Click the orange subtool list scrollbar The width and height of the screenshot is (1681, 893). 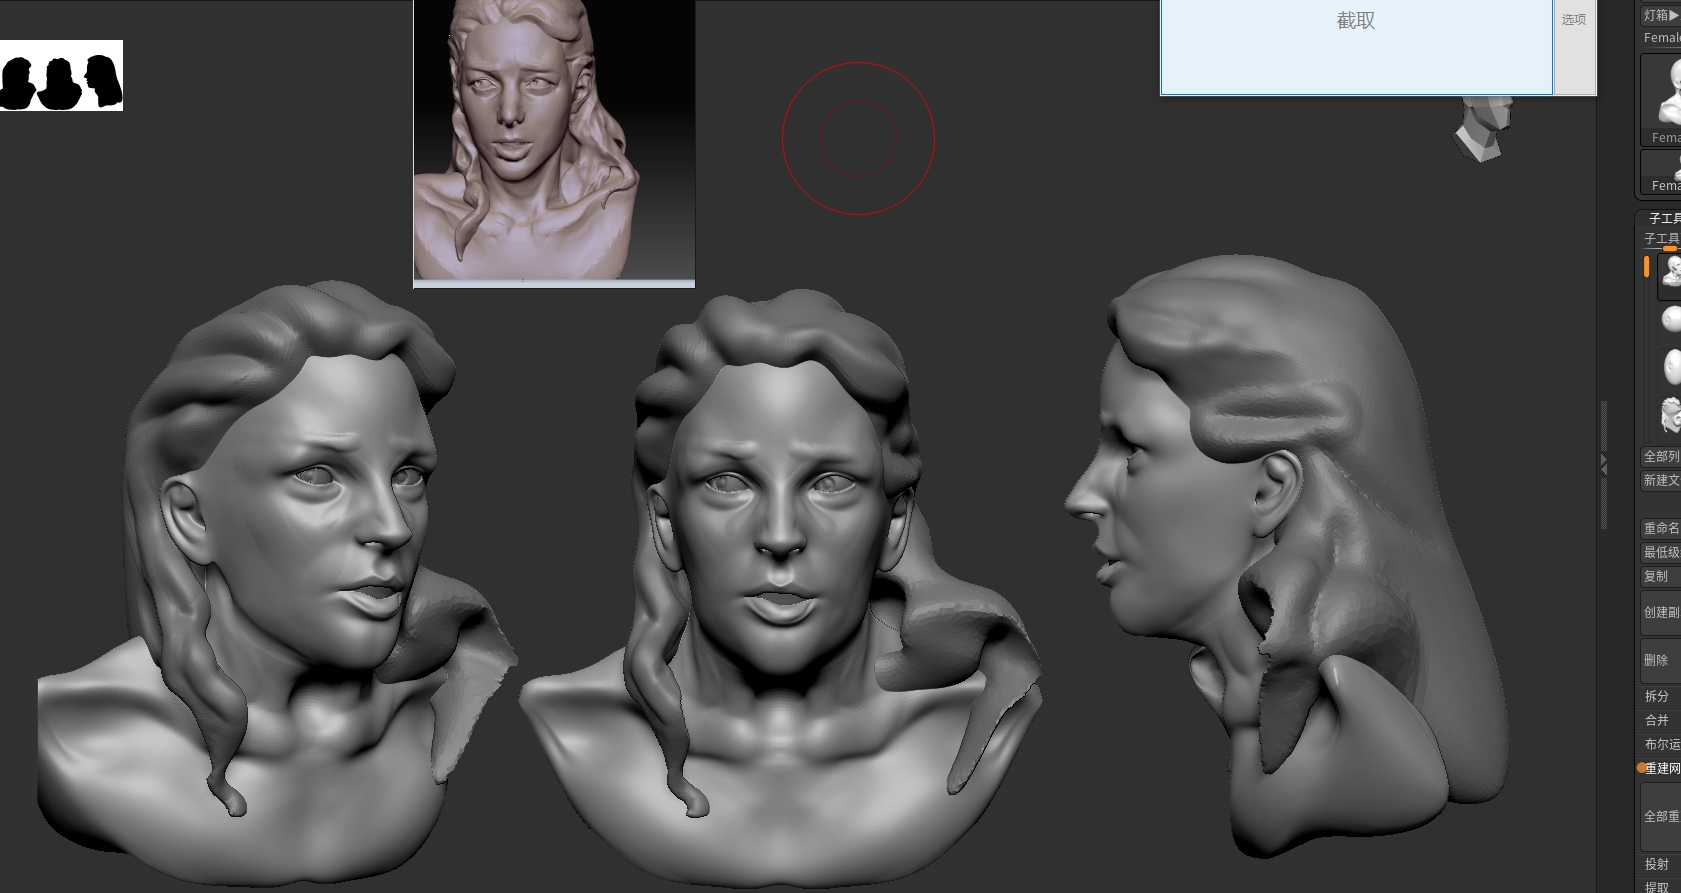[x=1646, y=266]
